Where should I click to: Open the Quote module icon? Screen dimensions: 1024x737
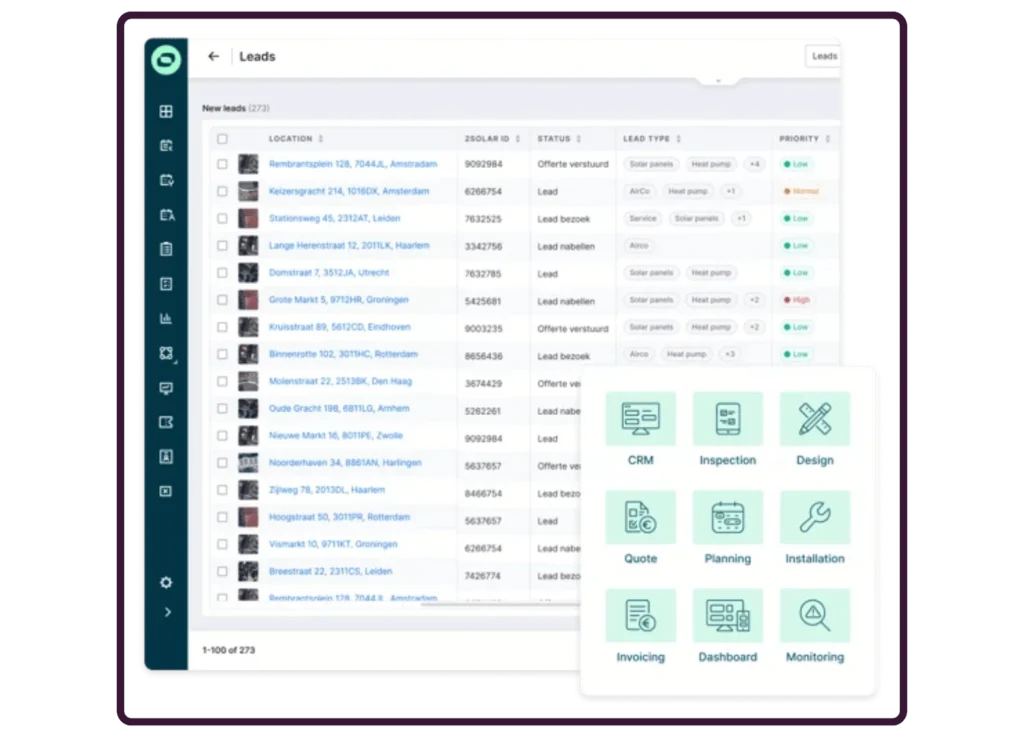pos(640,517)
